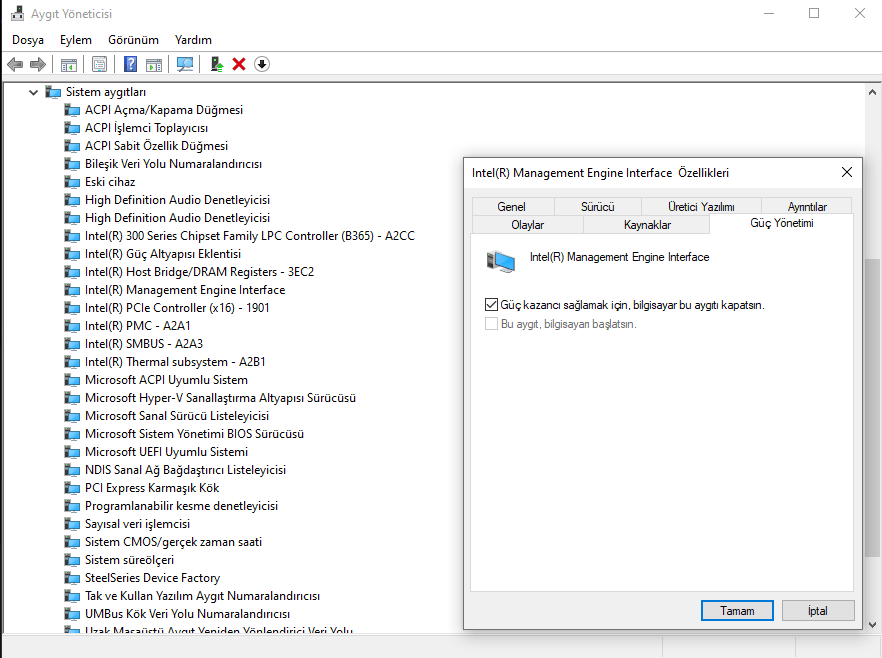Click the Forward arrow toolbar icon
The height and width of the screenshot is (658, 882).
coord(38,65)
